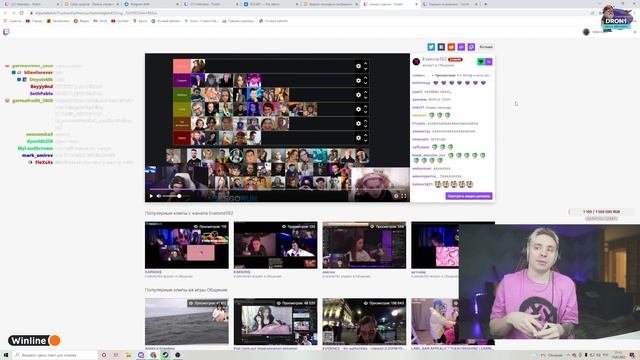Switch to the fifth browser tab
640x360 pixels.
point(270,4)
